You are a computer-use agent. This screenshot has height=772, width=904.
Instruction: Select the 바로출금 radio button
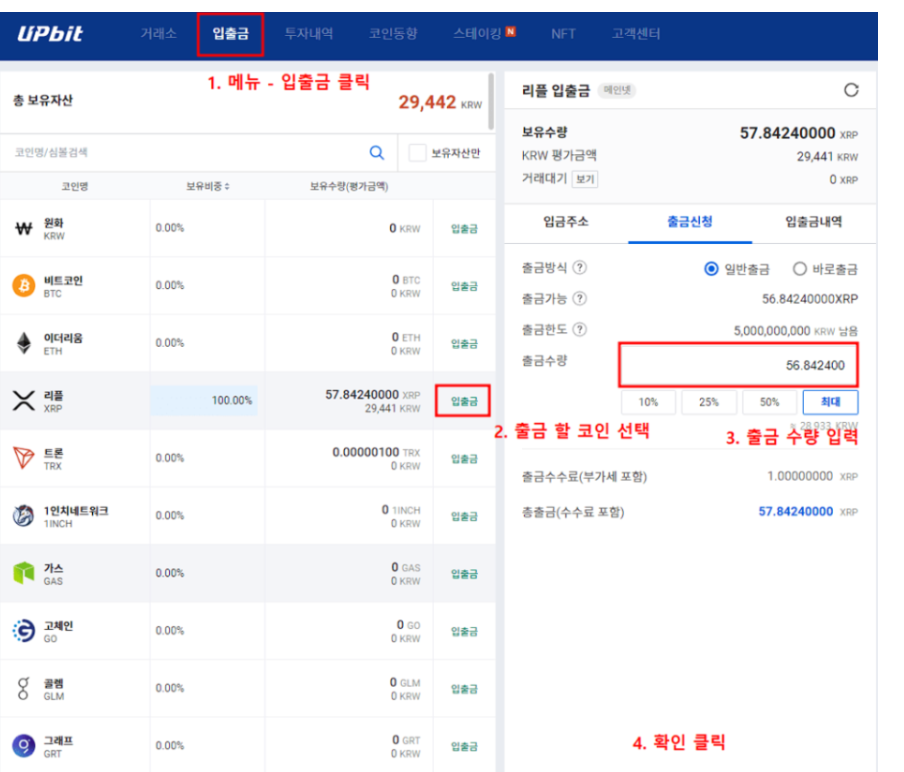pyautogui.click(x=799, y=269)
